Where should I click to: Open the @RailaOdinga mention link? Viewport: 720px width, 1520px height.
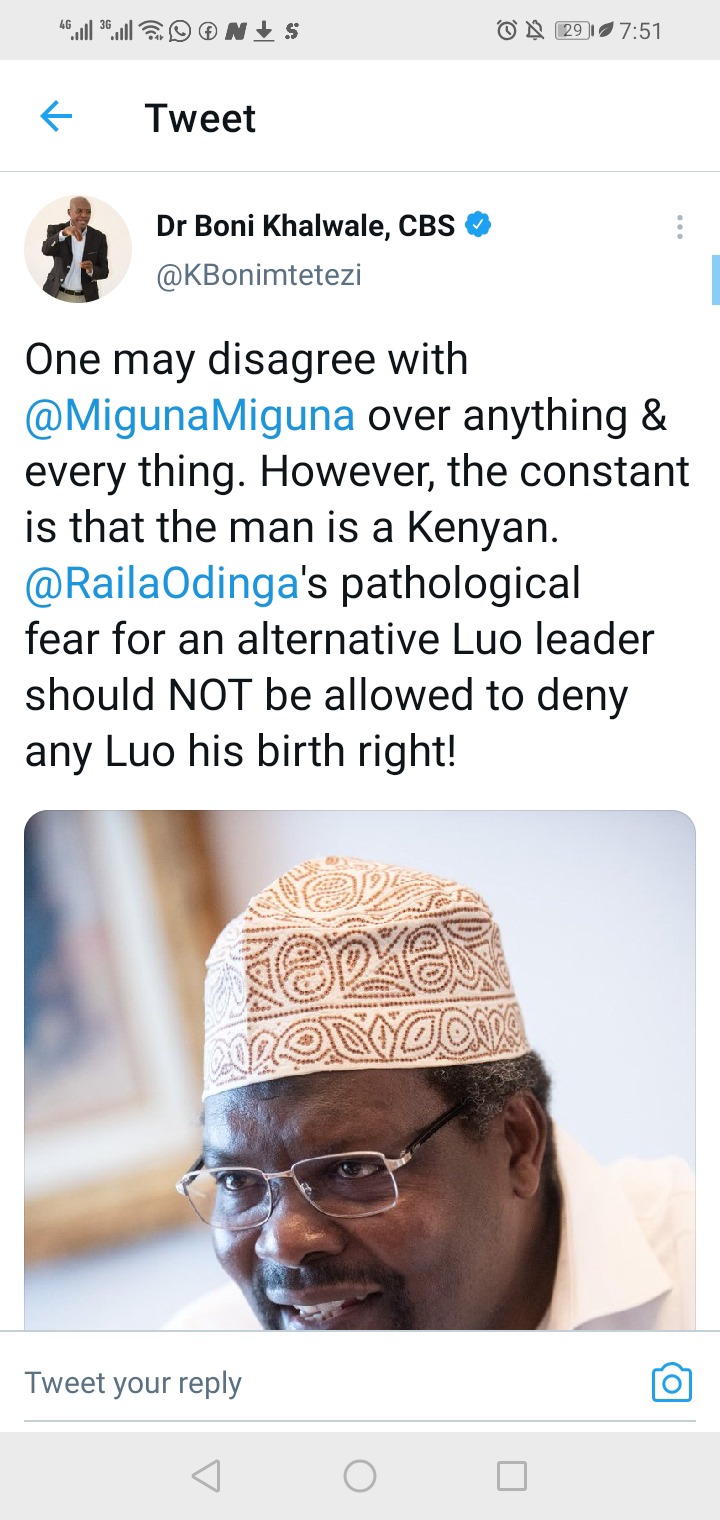pyautogui.click(x=162, y=584)
